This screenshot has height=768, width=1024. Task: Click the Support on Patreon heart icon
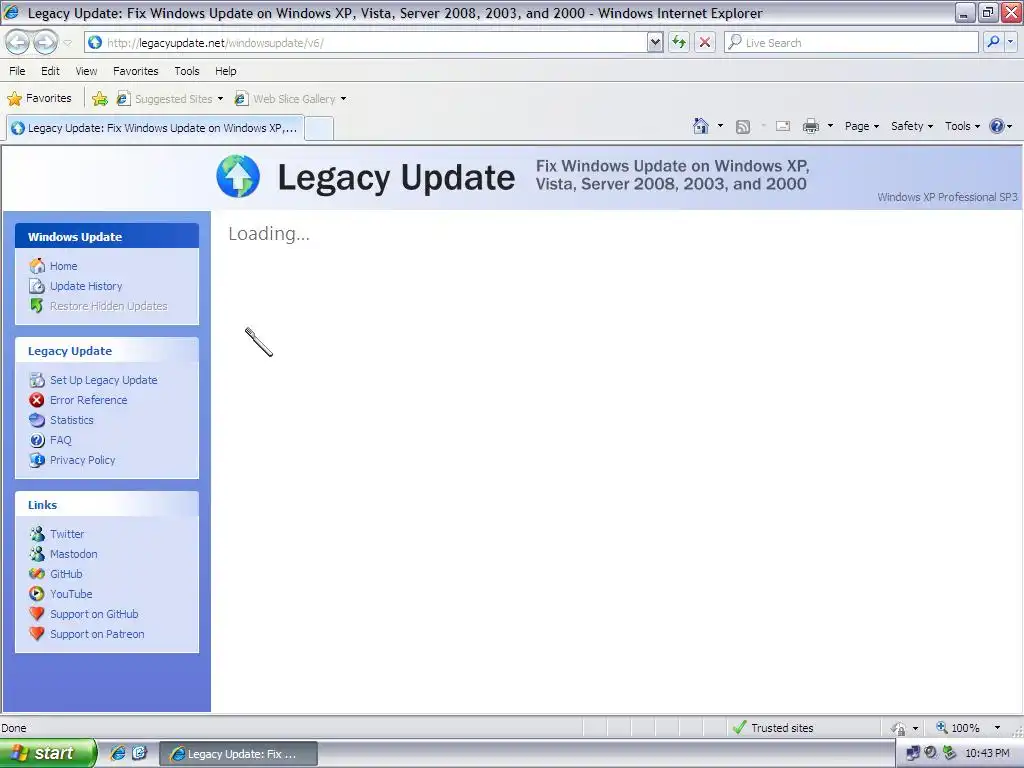[x=37, y=633]
